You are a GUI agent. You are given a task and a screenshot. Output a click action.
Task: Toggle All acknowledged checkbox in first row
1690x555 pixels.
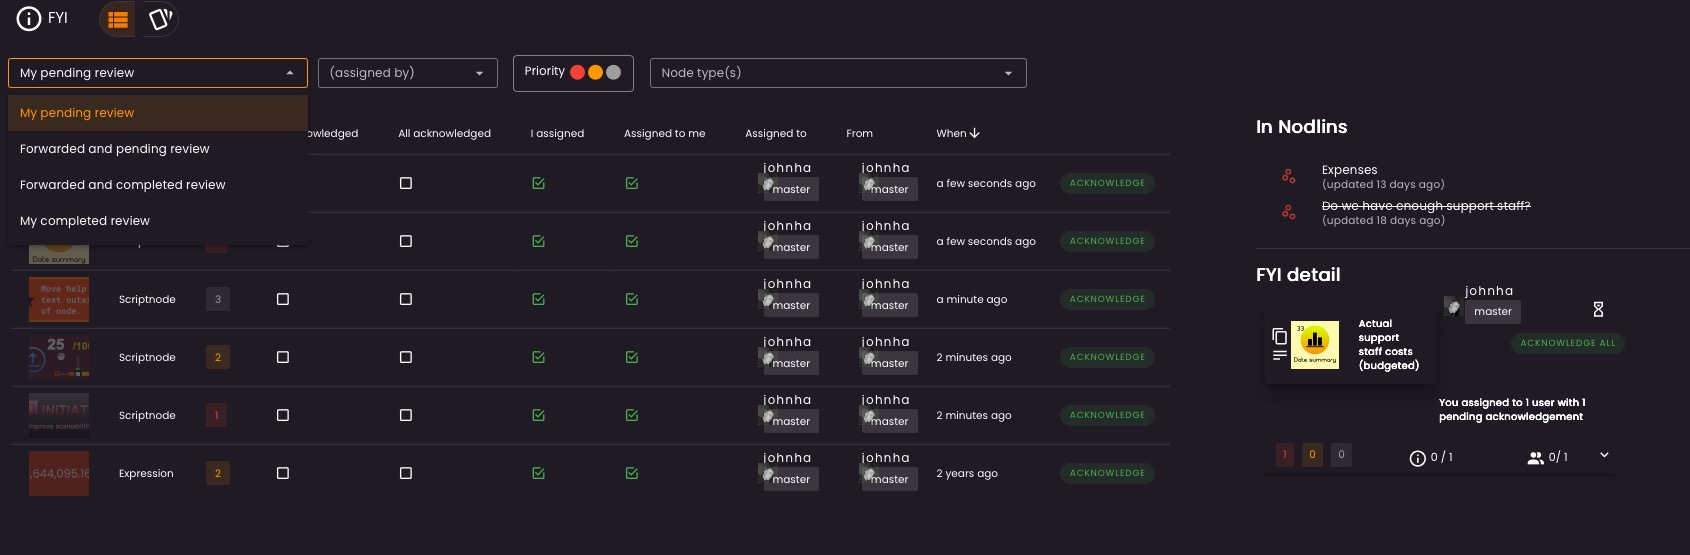point(406,183)
